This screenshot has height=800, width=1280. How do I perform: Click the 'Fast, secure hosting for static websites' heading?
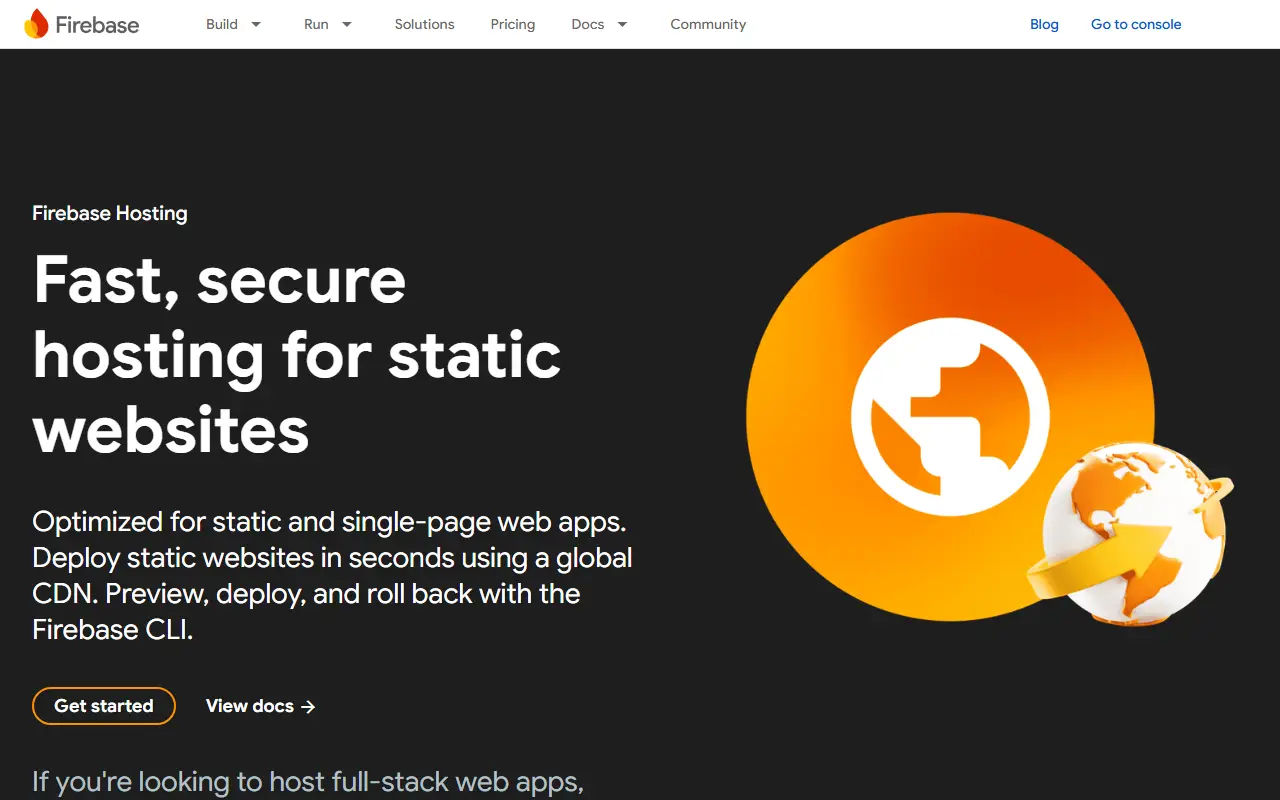pyautogui.click(x=297, y=355)
